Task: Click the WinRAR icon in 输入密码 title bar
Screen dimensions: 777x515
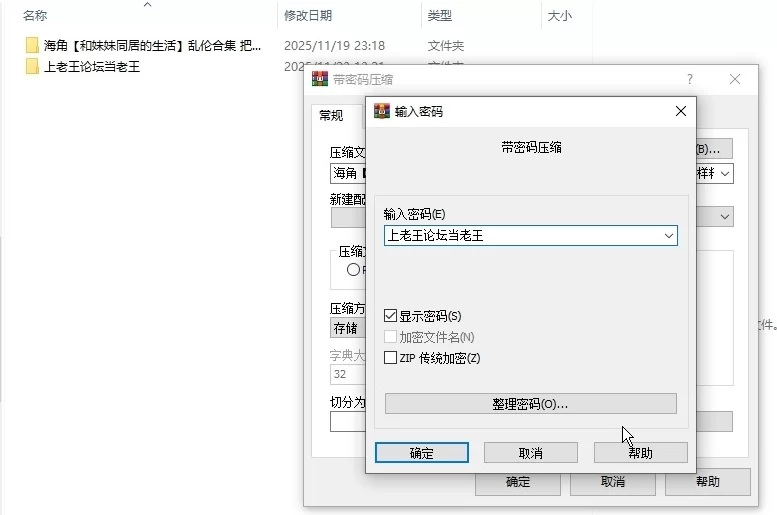Action: (x=382, y=111)
